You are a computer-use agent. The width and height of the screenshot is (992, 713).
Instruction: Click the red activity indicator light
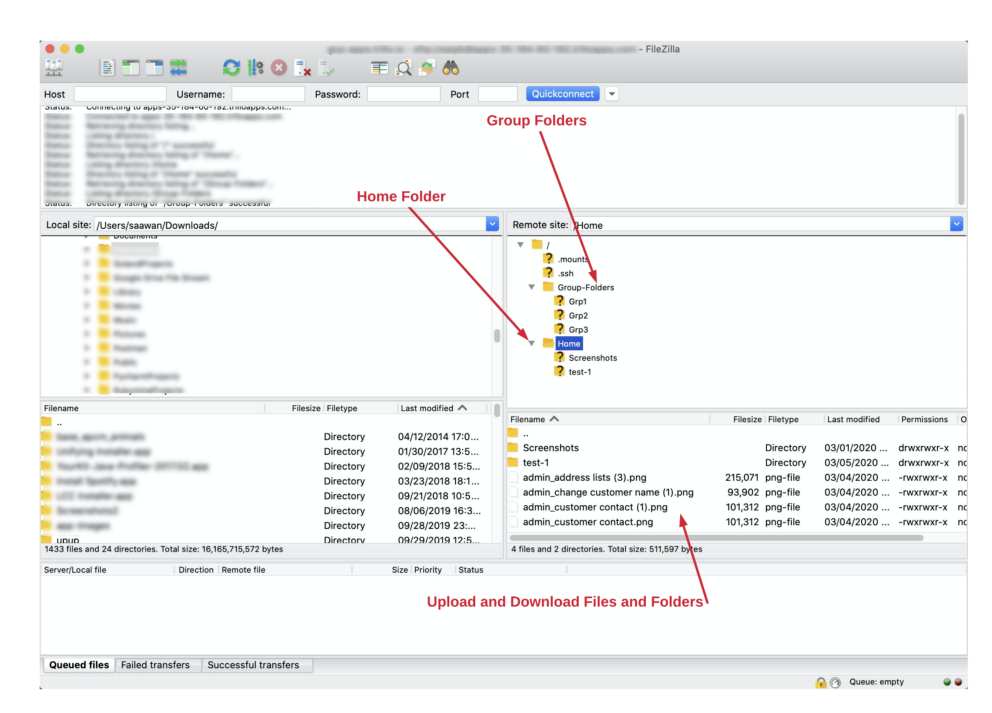click(x=958, y=682)
